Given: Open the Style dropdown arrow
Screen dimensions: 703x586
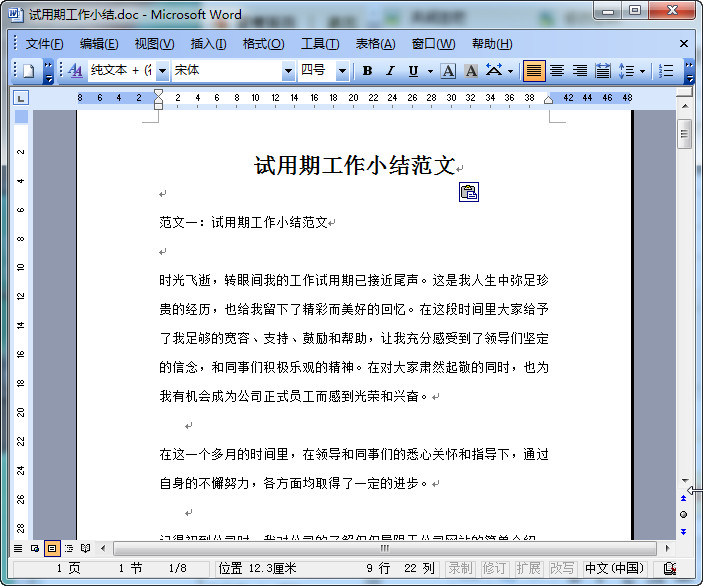Looking at the screenshot, I should click(163, 71).
